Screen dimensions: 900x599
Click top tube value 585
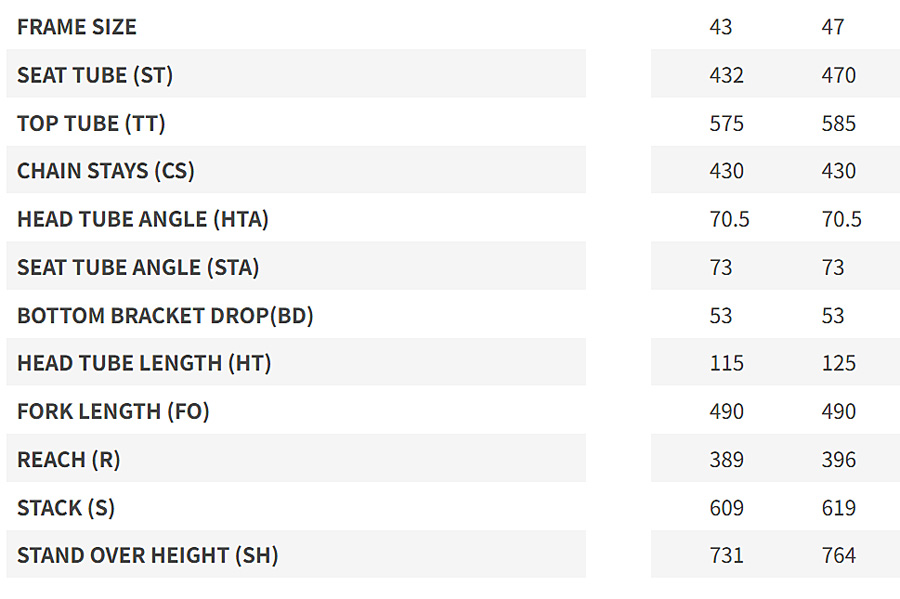click(x=838, y=123)
